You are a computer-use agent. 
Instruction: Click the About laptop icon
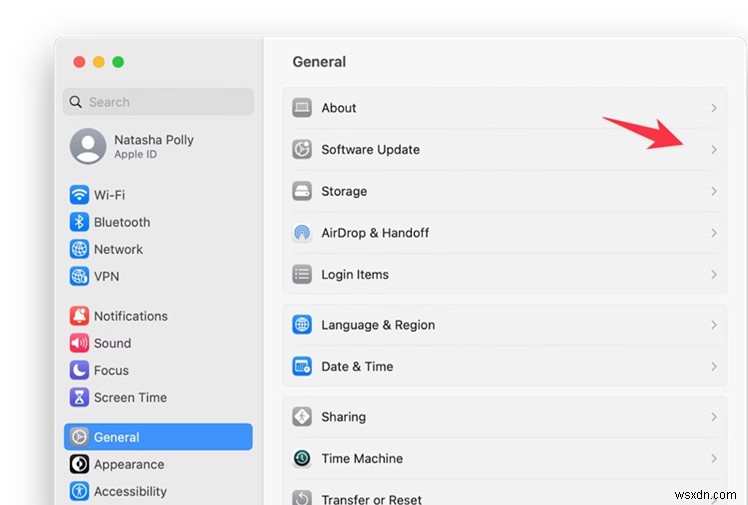[302, 108]
